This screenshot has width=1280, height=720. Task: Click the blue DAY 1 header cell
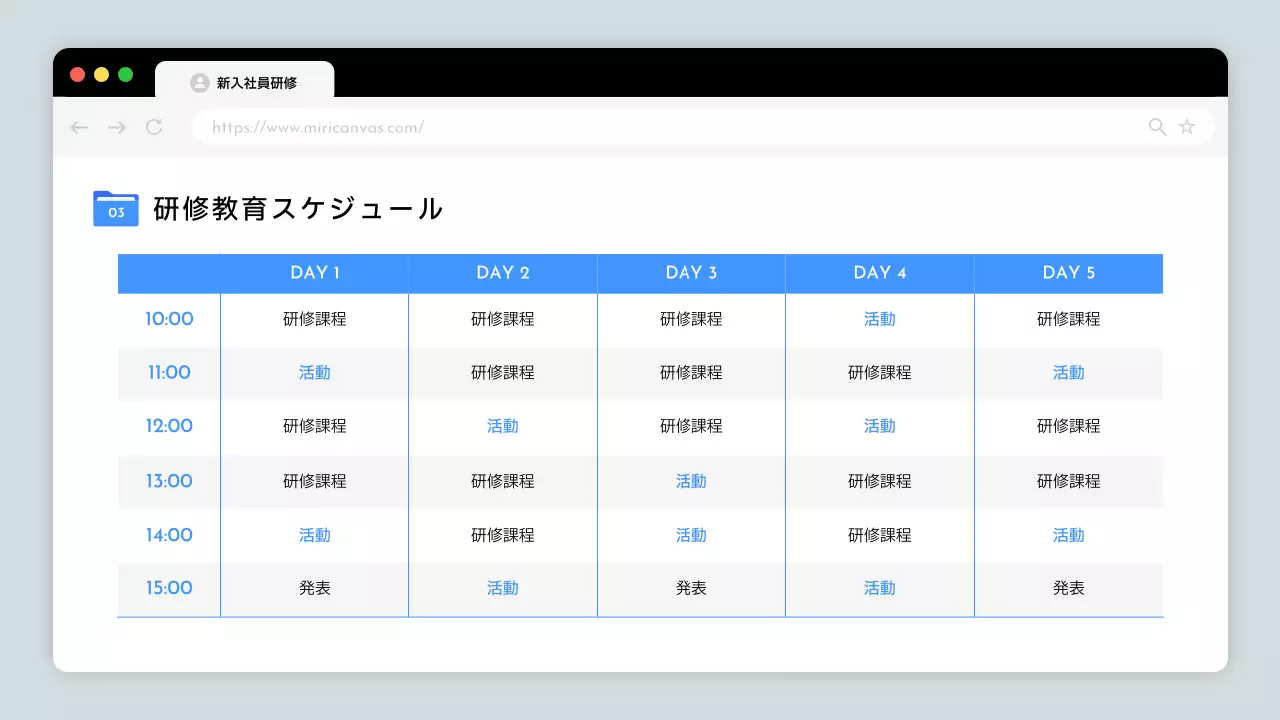(x=314, y=273)
